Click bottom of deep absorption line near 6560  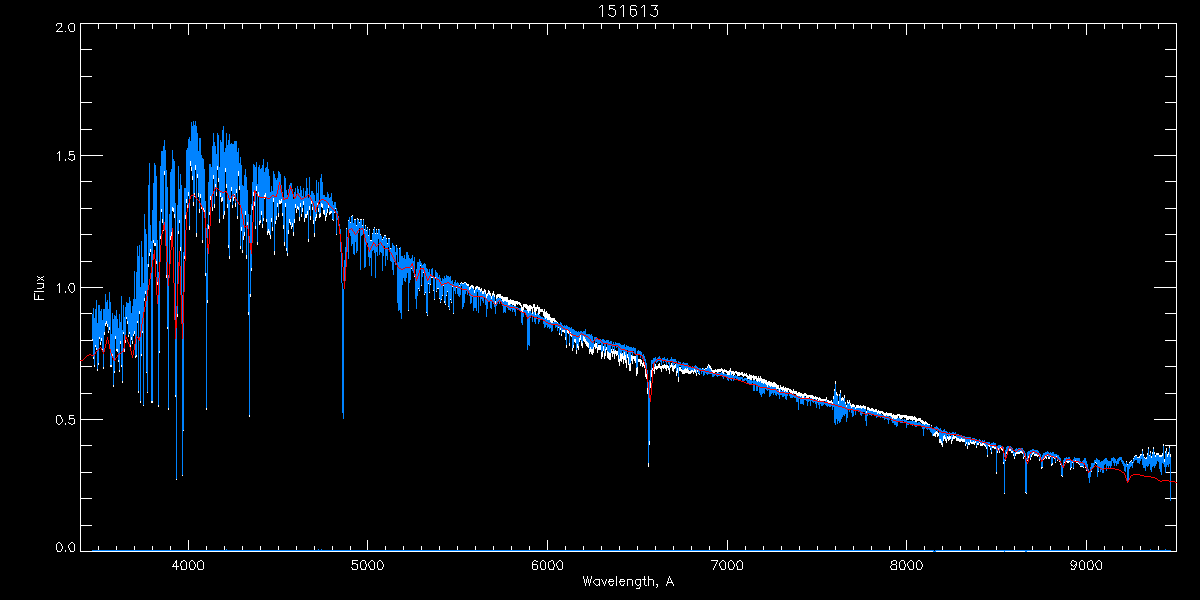(x=649, y=464)
